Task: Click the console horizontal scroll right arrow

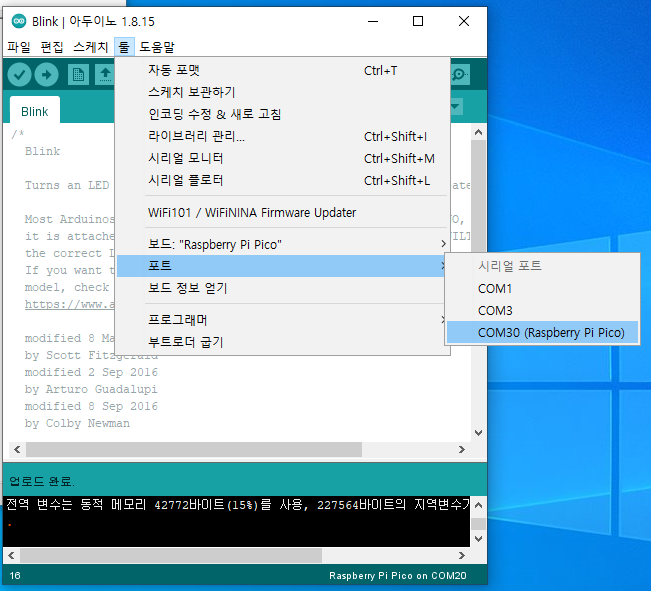Action: [461, 555]
